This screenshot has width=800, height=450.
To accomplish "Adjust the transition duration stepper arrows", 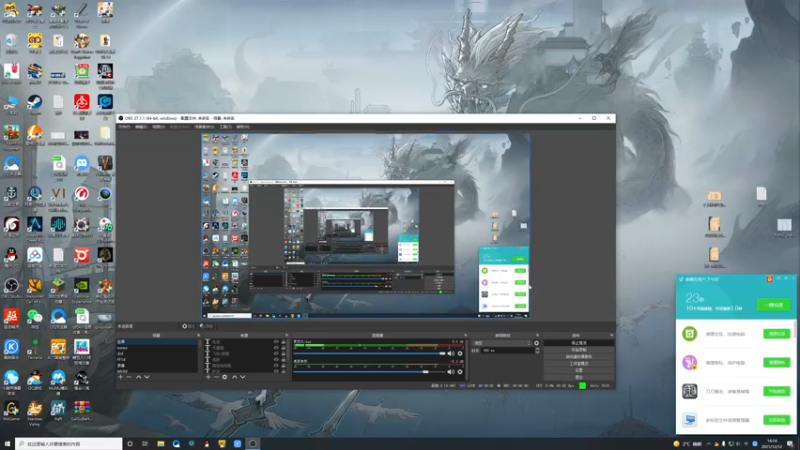I will (x=537, y=351).
